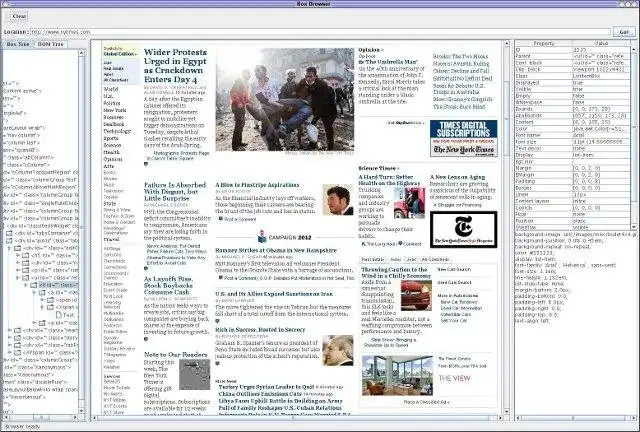Click the Property column header
The height and width of the screenshot is (432, 640).
coord(544,43)
